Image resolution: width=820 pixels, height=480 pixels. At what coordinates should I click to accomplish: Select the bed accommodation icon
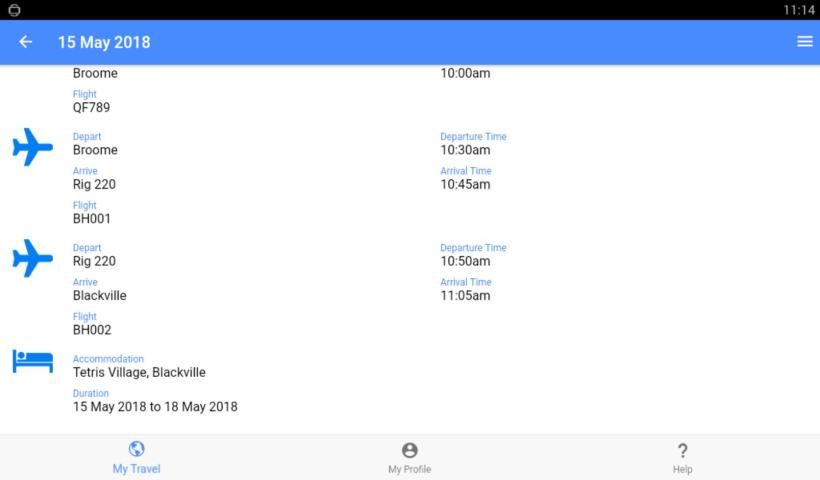tap(32, 361)
